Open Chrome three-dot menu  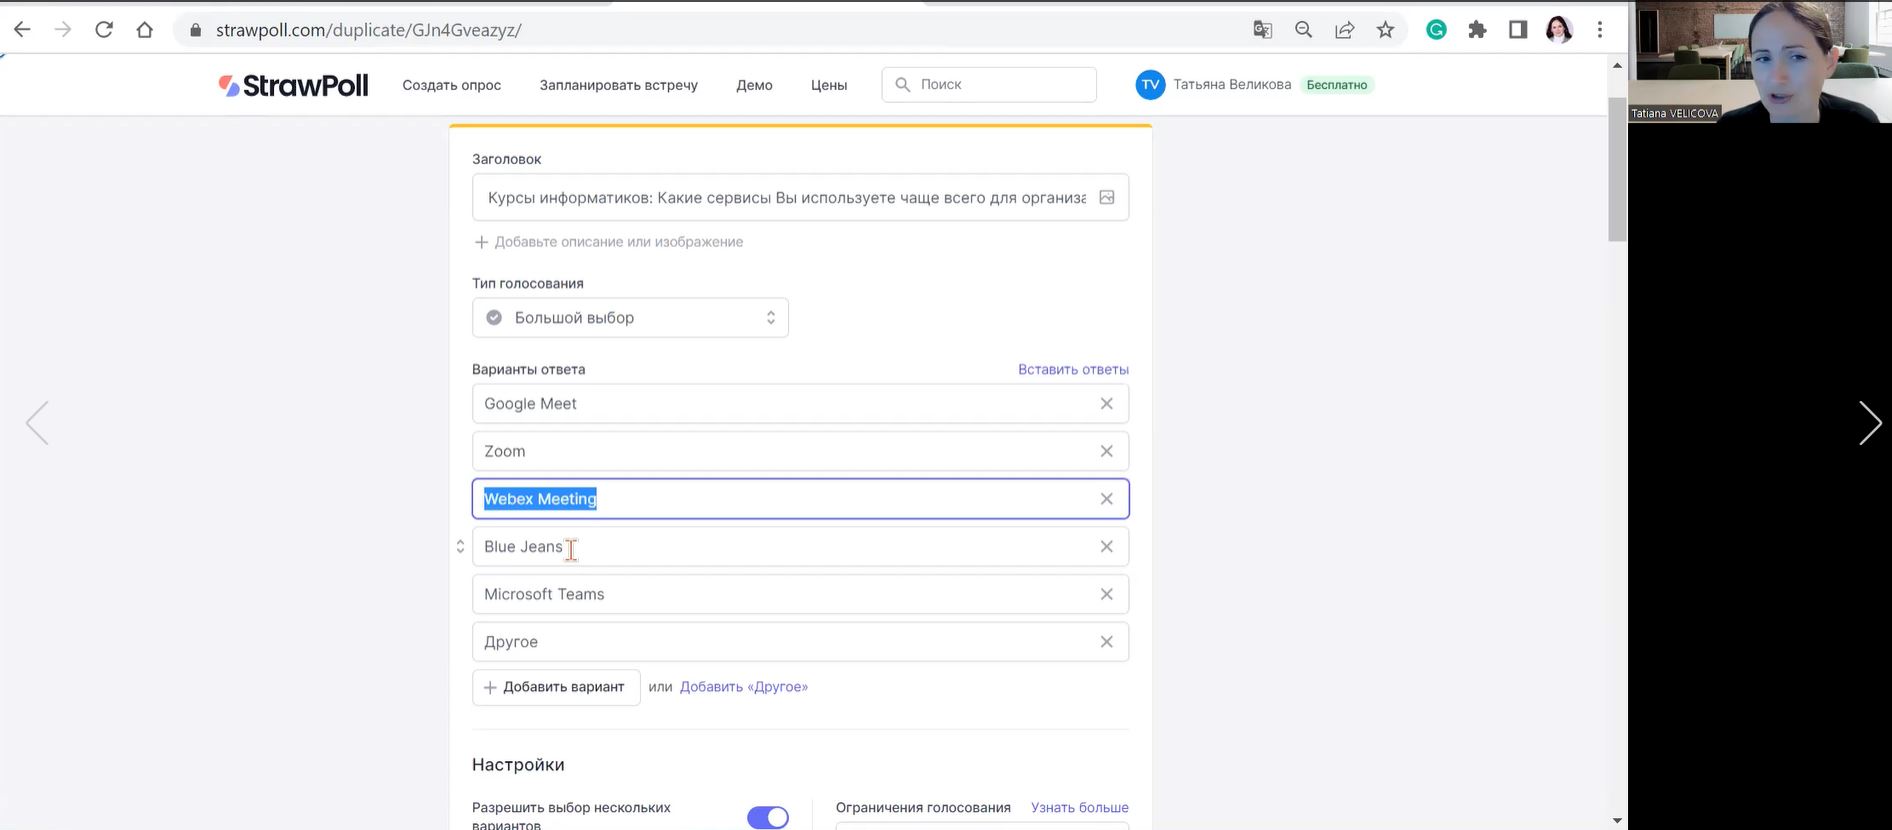coord(1600,30)
